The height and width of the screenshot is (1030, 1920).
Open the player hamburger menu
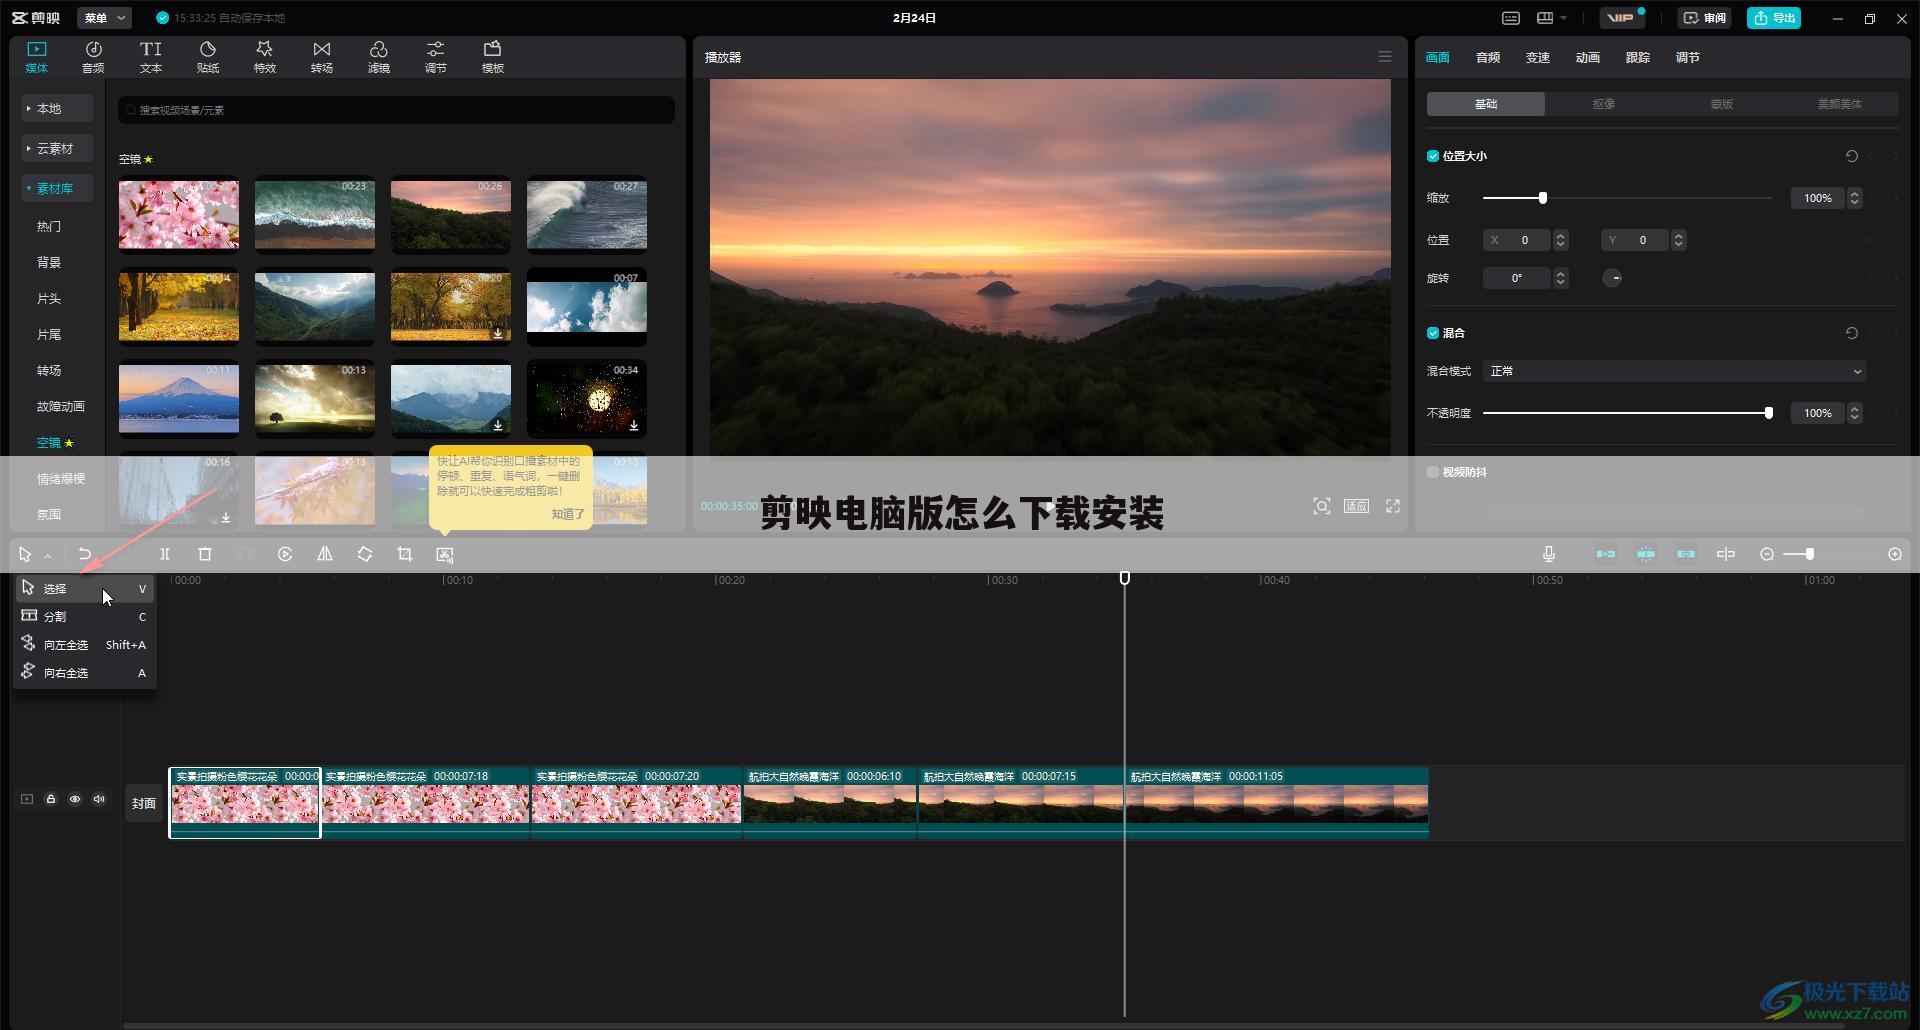tap(1385, 57)
